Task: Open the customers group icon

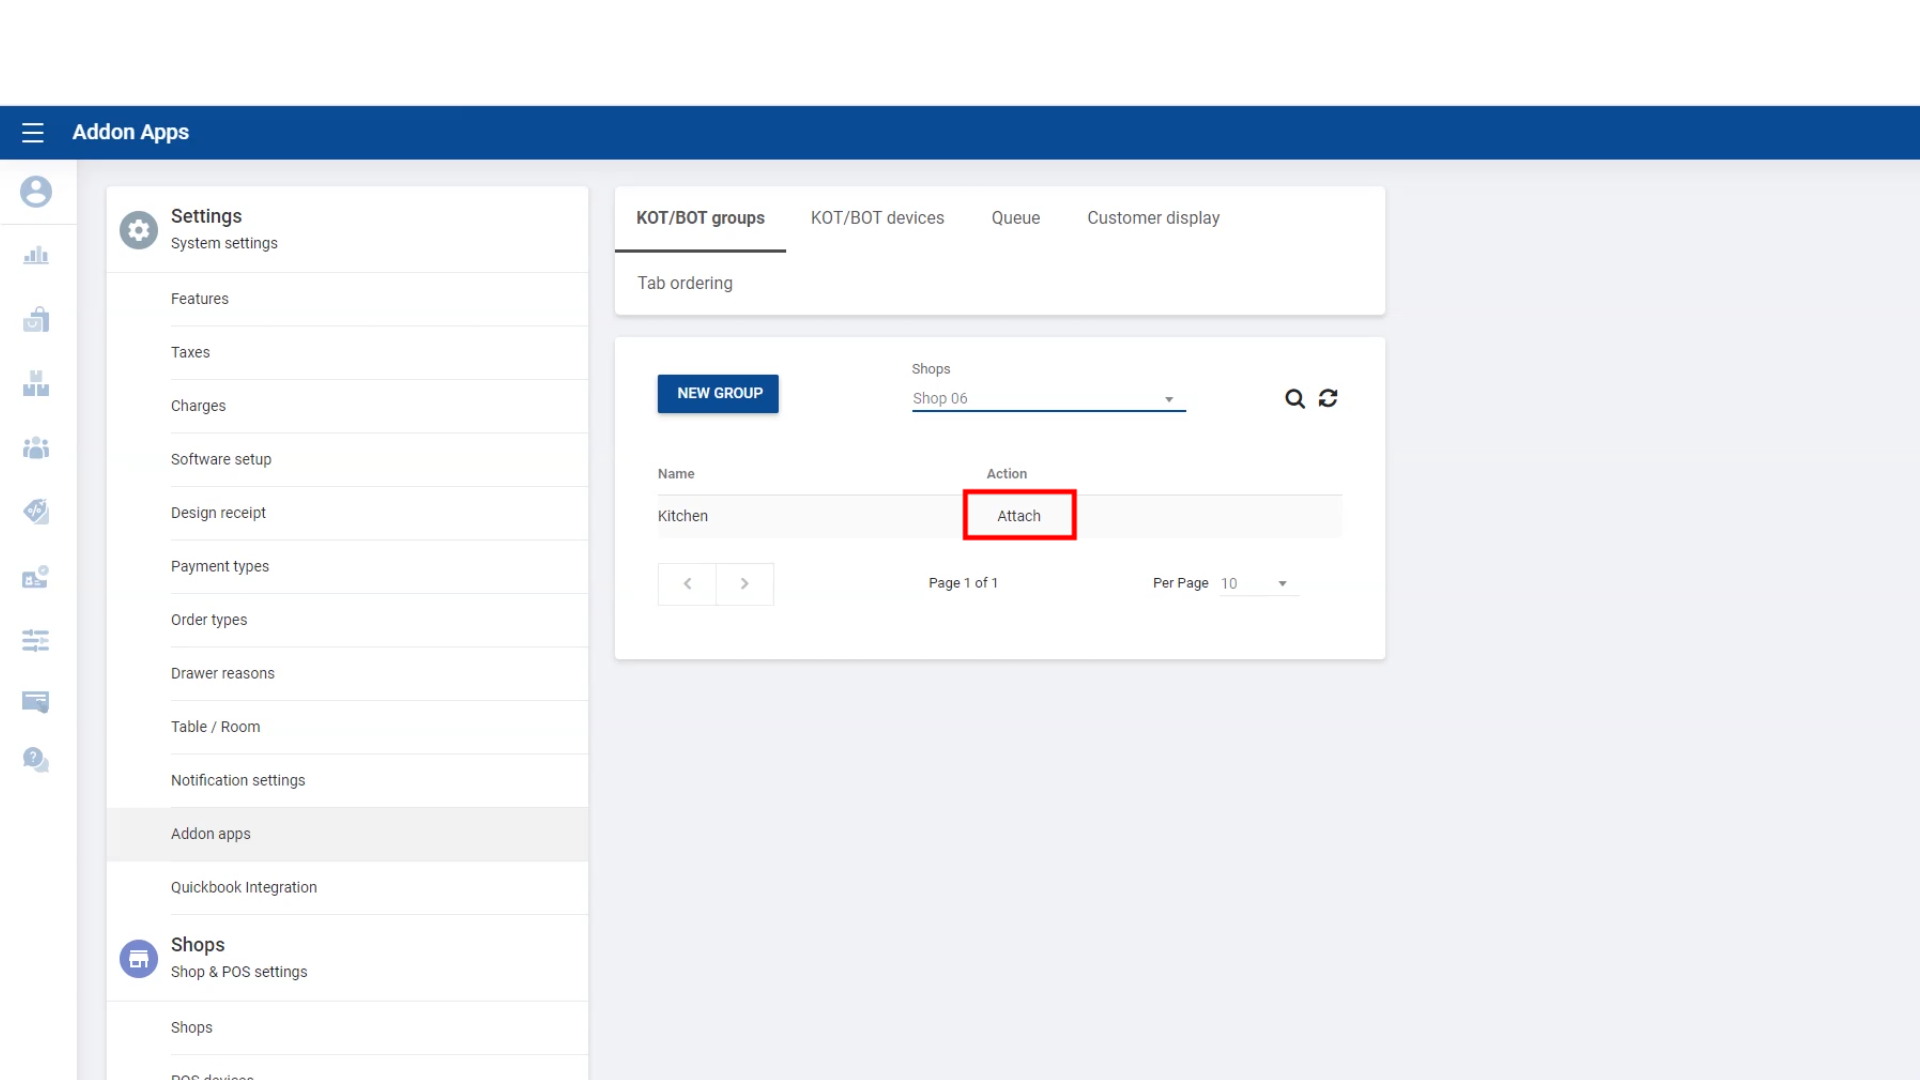Action: pos(36,447)
